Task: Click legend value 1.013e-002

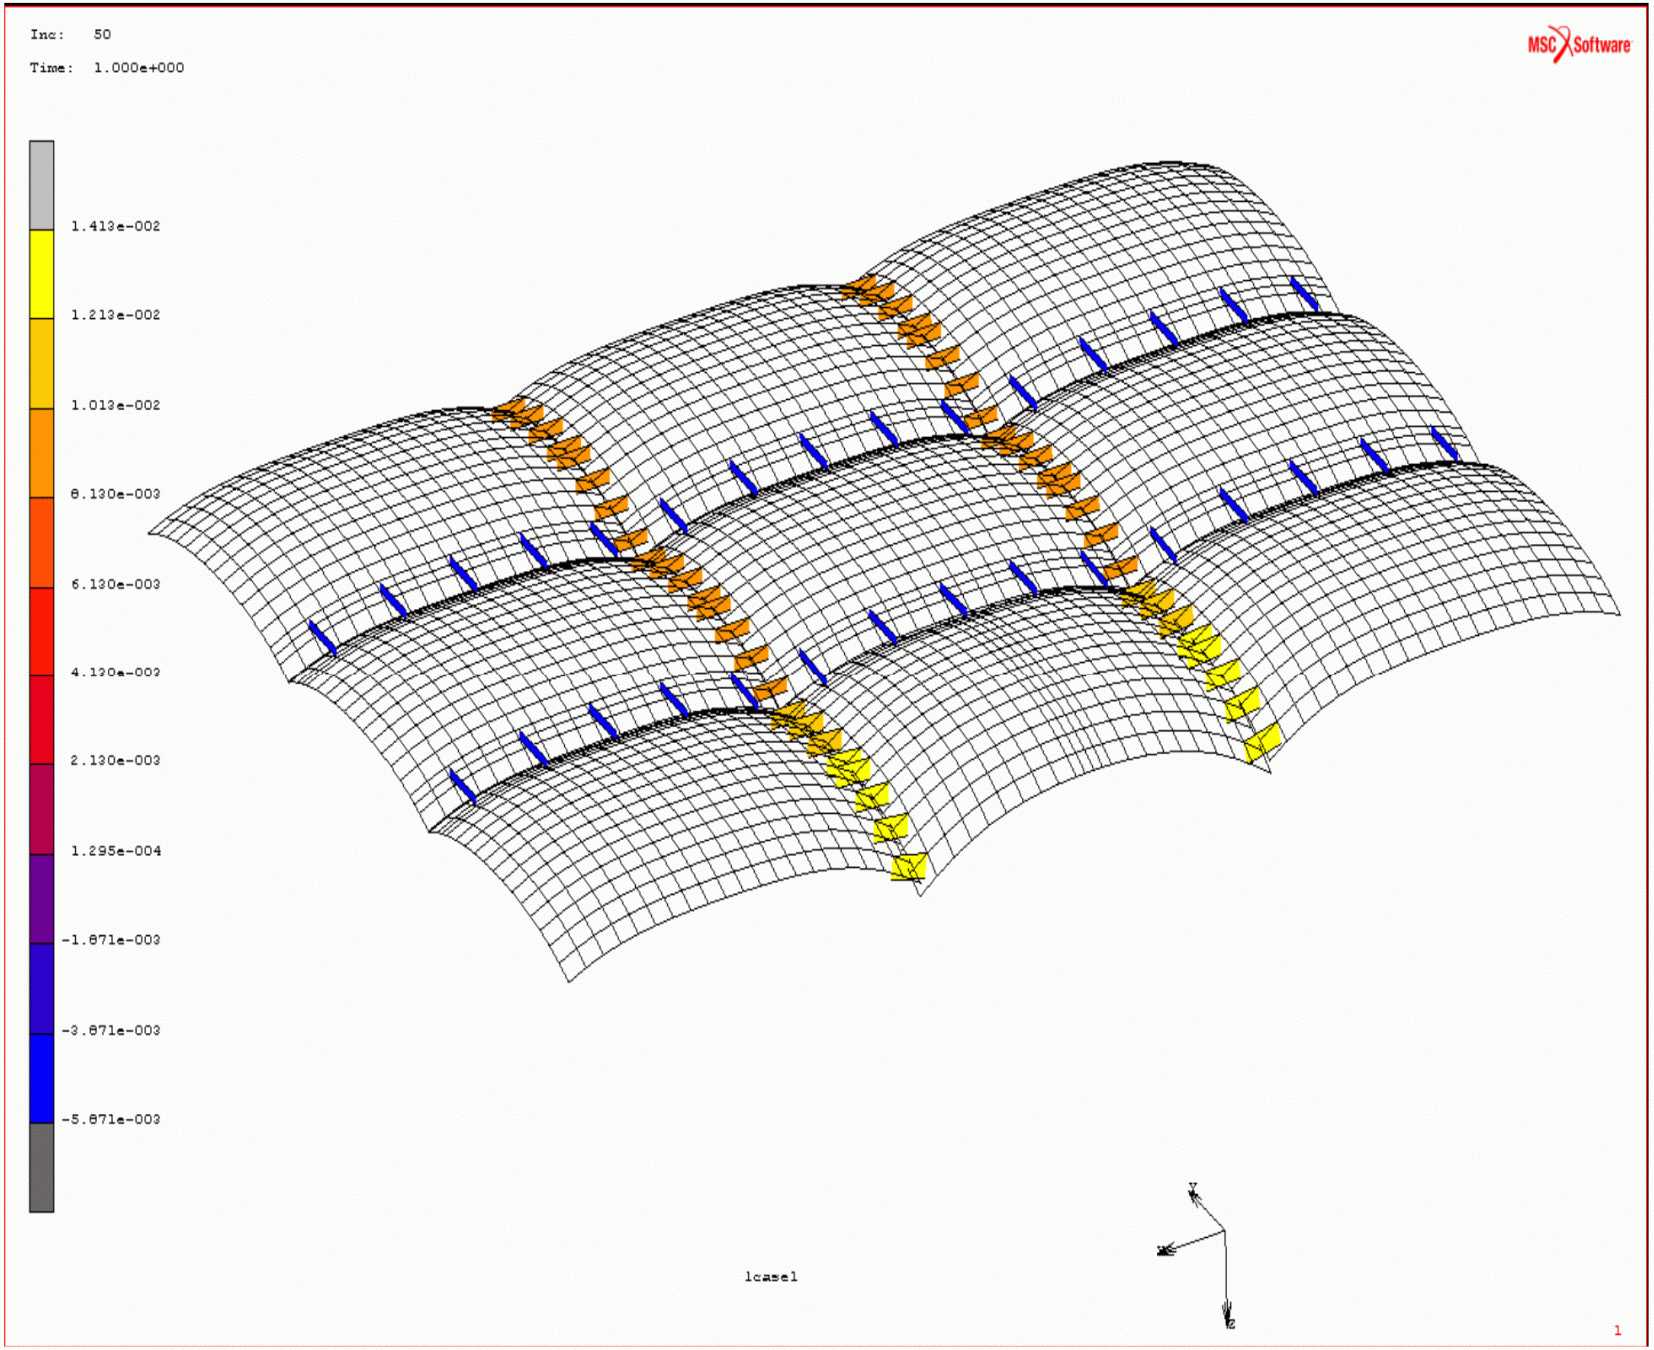Action: (x=115, y=405)
